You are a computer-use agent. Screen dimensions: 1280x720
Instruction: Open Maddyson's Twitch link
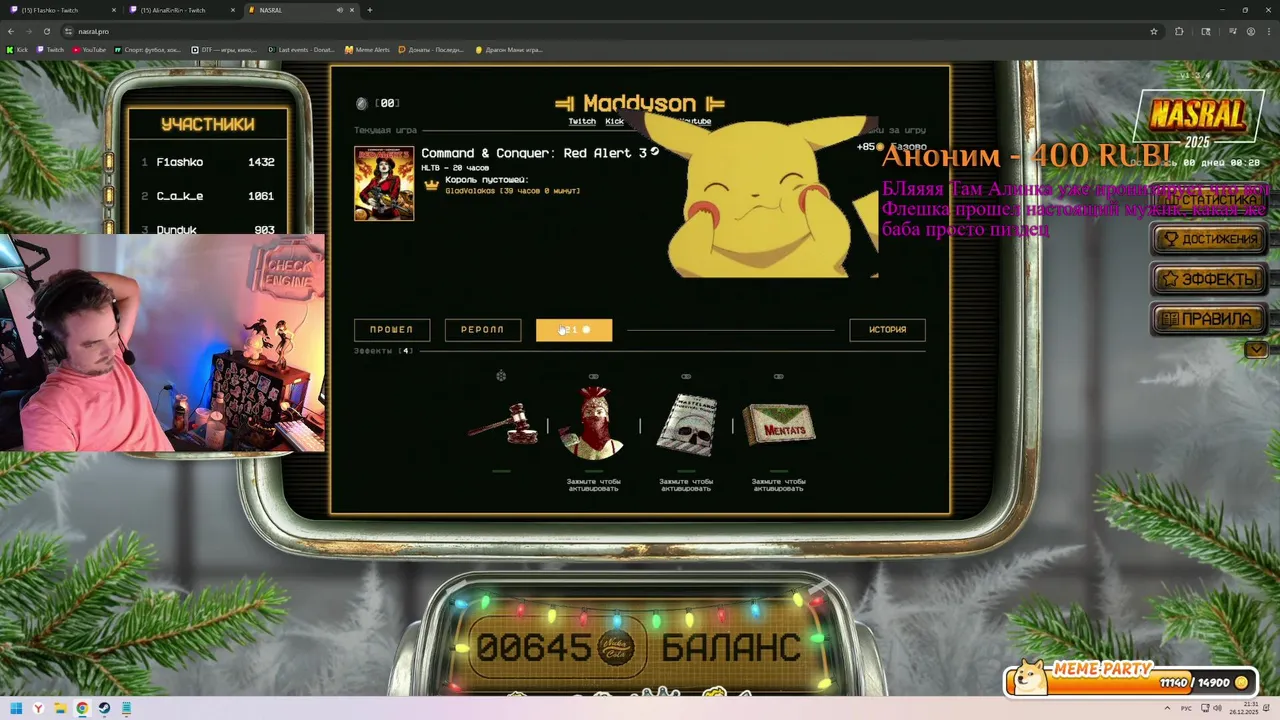582,122
